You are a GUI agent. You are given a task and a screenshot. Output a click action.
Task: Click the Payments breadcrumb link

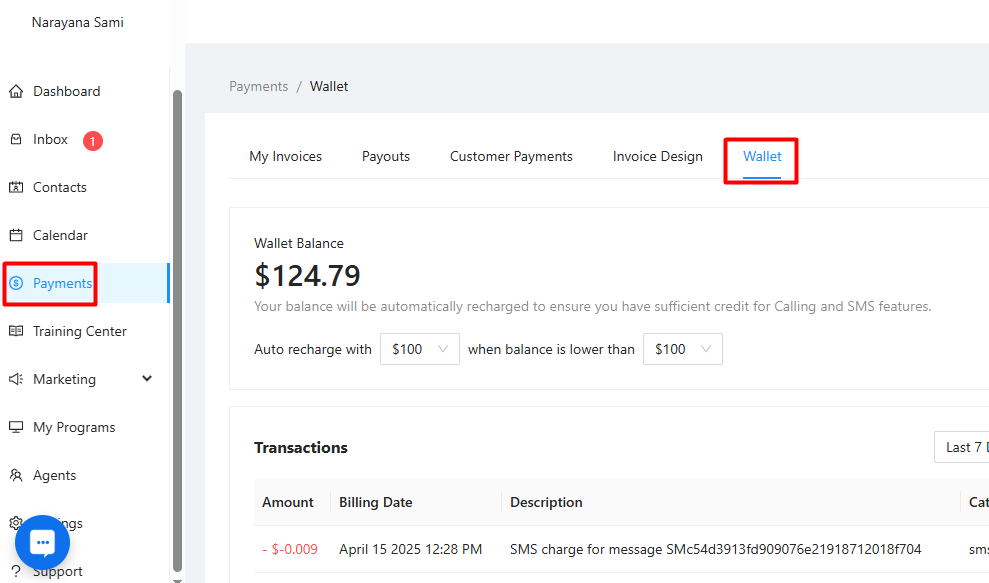(x=258, y=86)
